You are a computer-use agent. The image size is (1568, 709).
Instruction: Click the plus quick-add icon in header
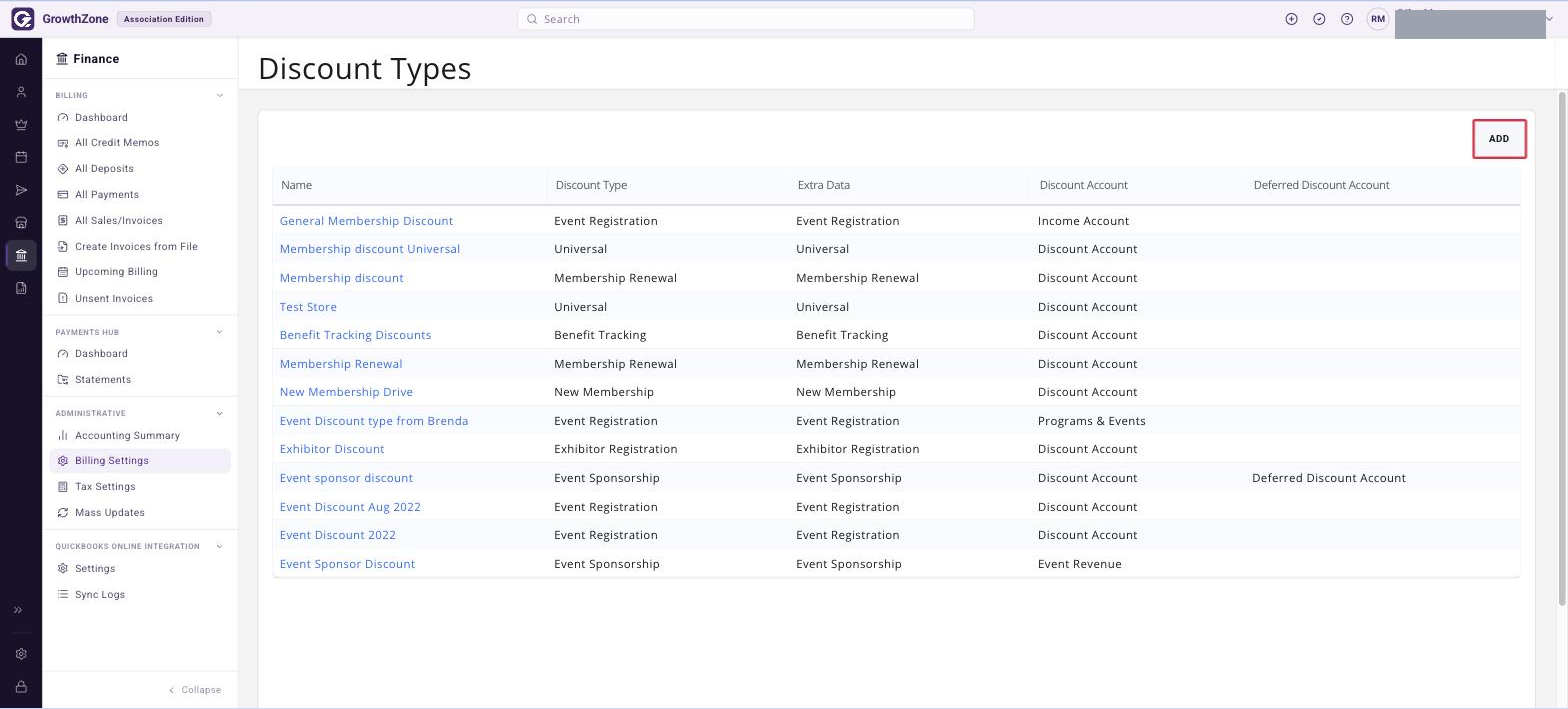coord(1291,19)
